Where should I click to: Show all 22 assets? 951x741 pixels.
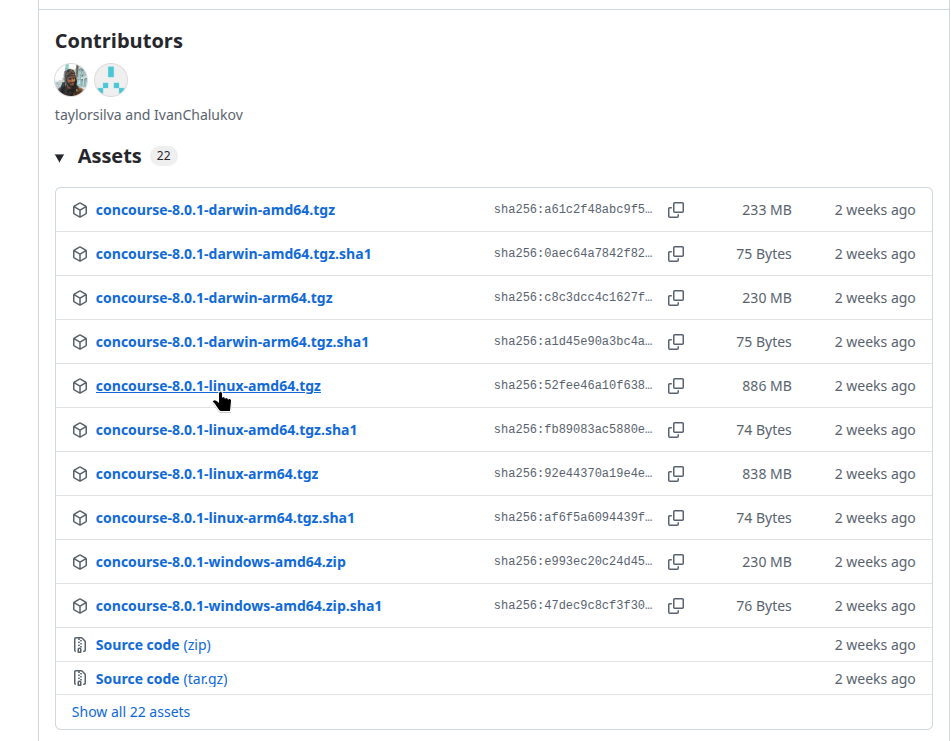[x=130, y=711]
